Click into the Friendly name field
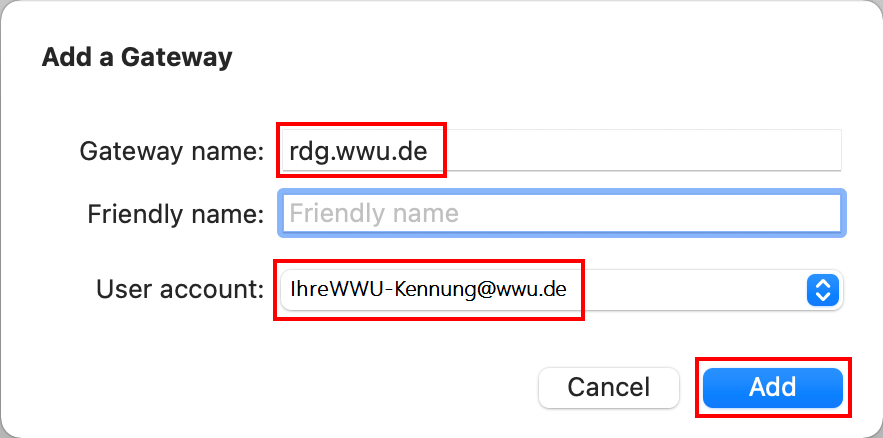The height and width of the screenshot is (438, 883). (560, 213)
